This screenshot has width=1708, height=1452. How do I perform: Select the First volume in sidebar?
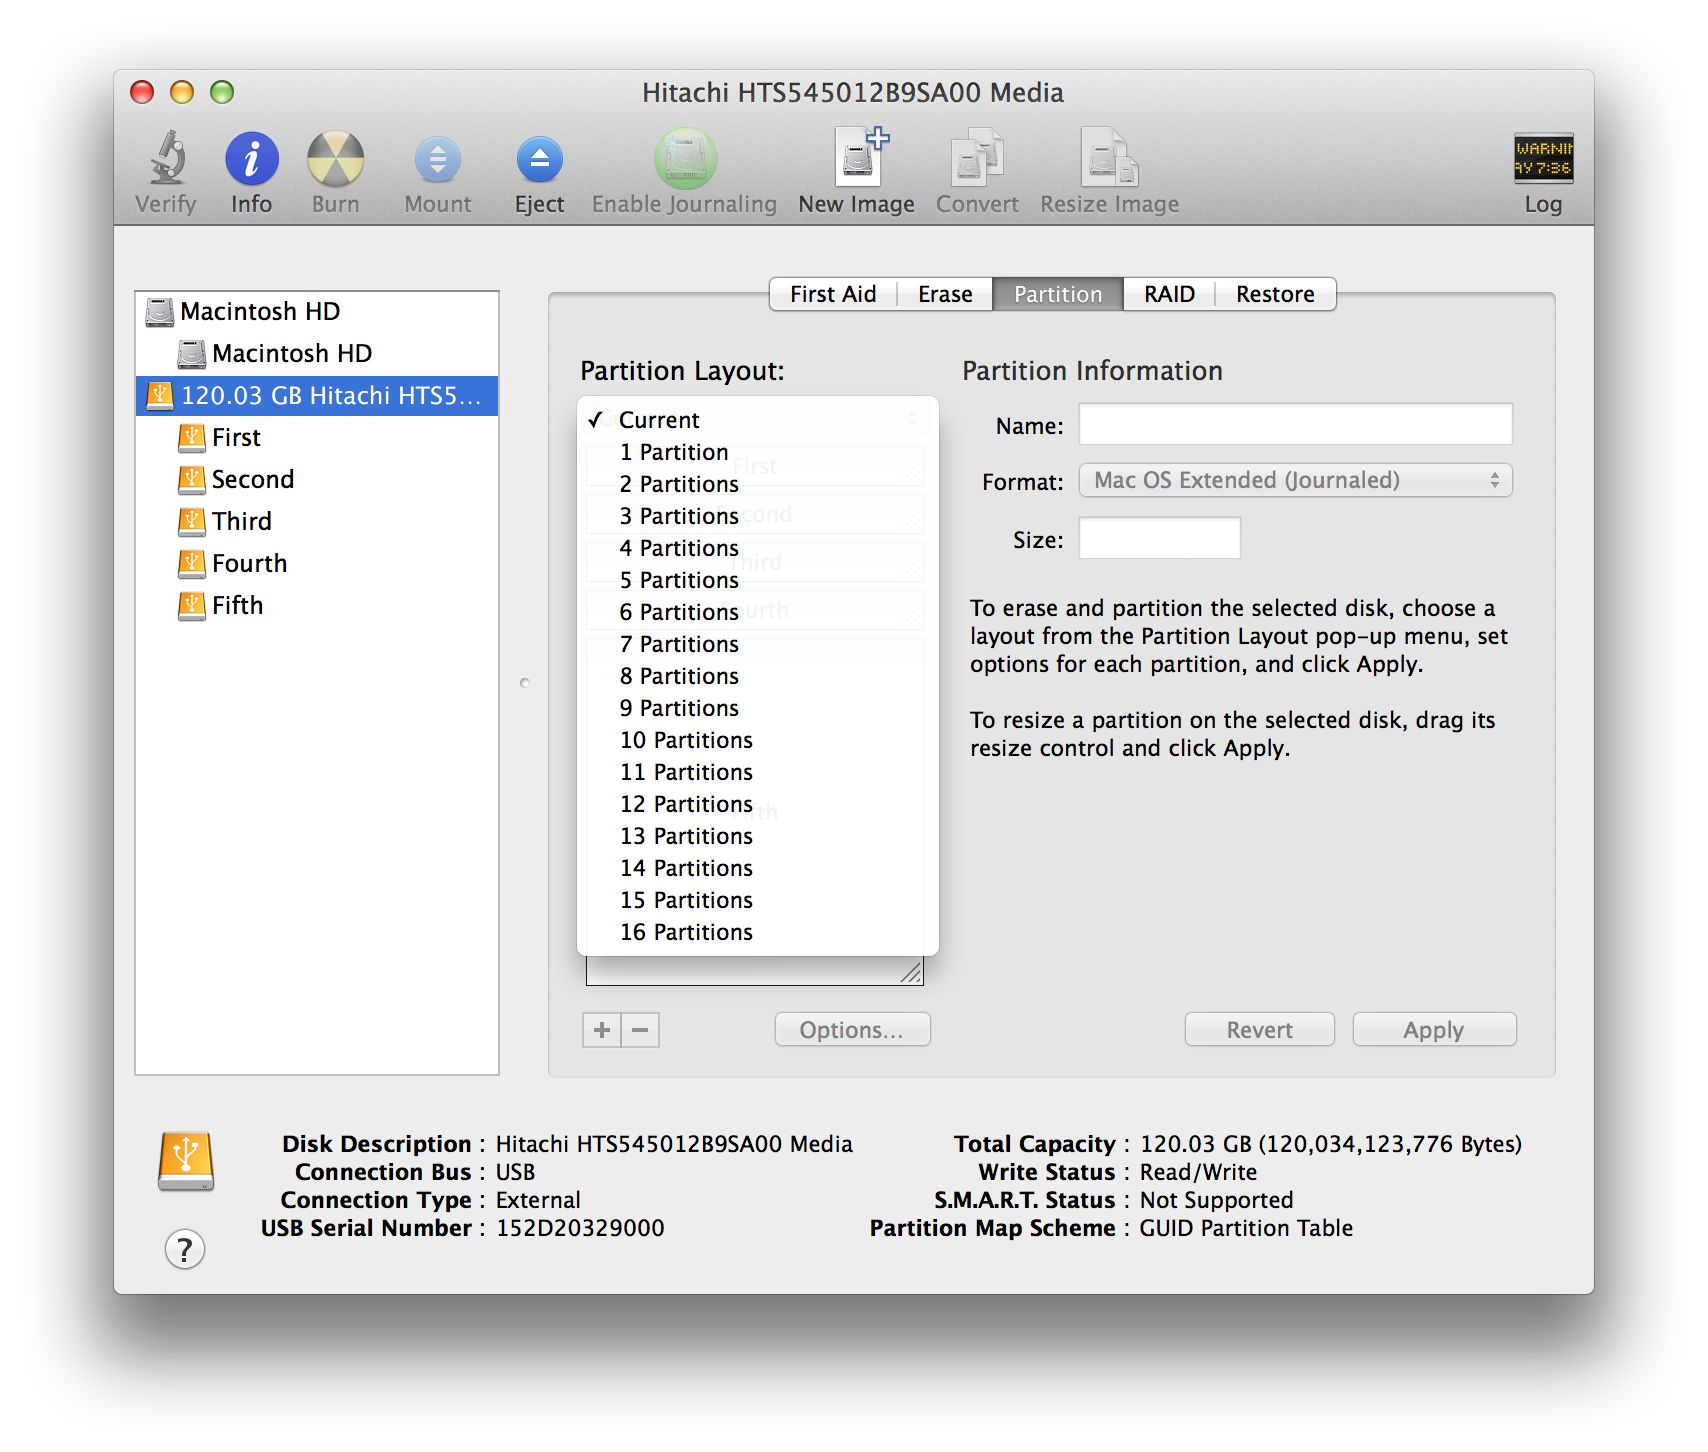317,438
